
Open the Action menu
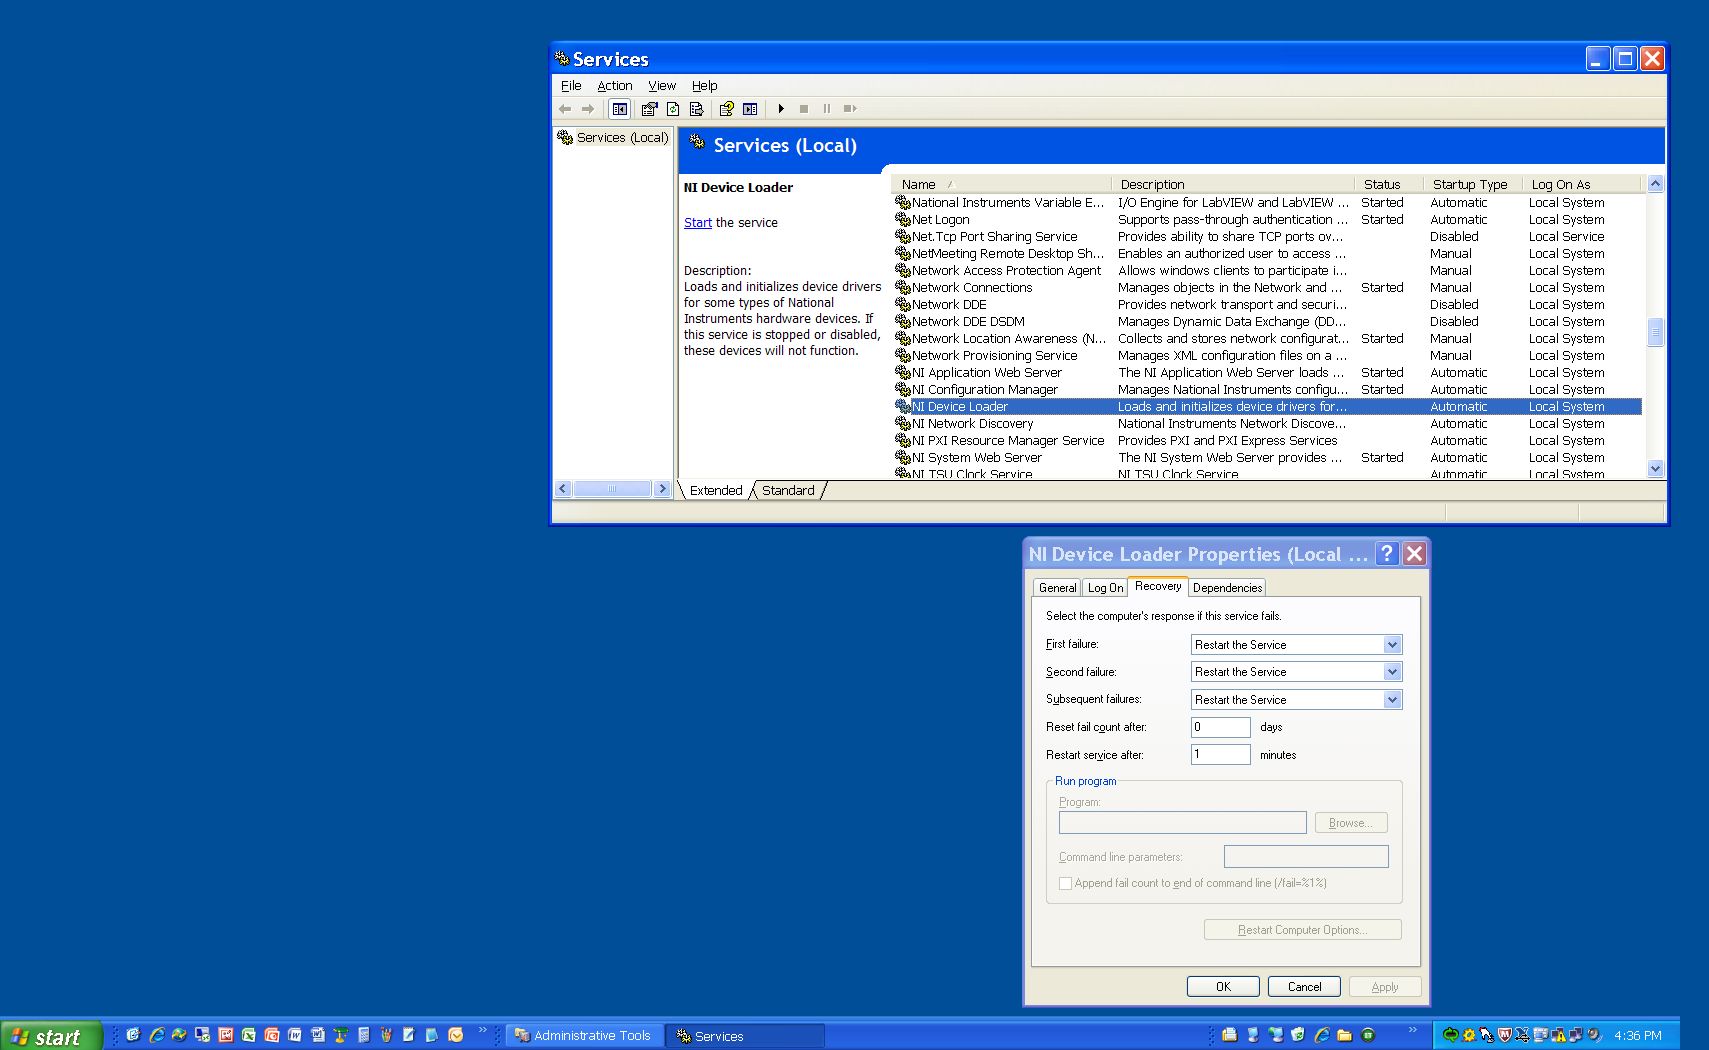pos(615,86)
